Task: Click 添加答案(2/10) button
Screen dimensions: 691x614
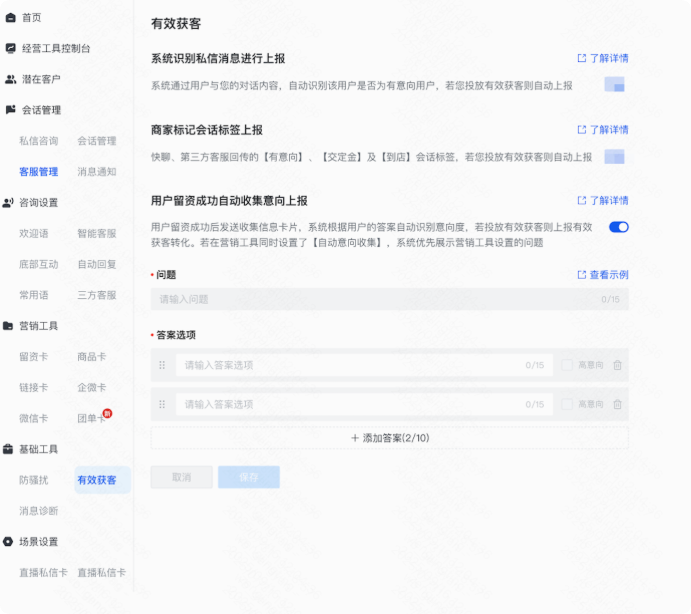Action: click(x=390, y=438)
